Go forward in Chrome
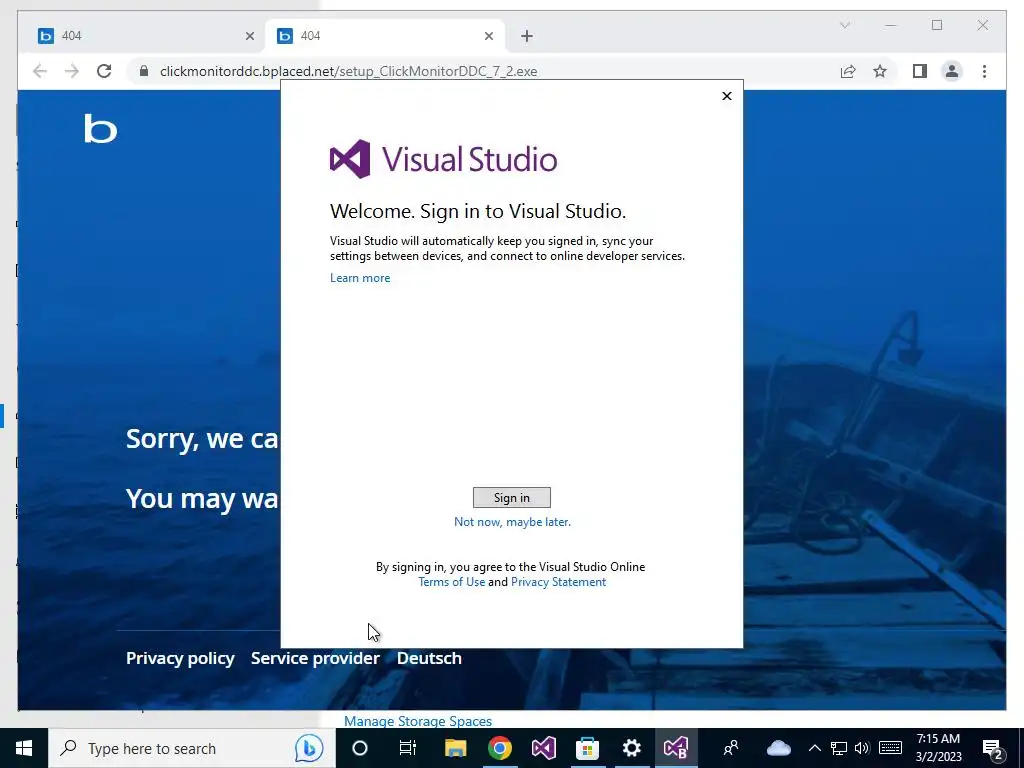The width and height of the screenshot is (1024, 768). pos(72,71)
